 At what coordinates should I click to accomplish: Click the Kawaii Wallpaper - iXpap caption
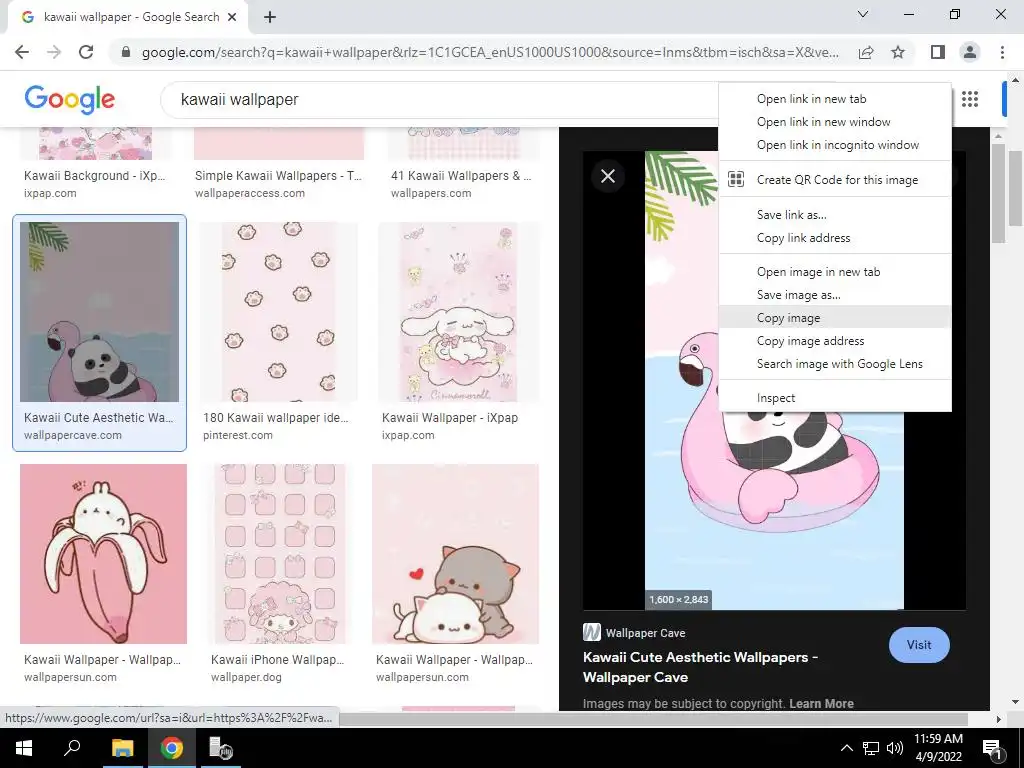pos(450,418)
